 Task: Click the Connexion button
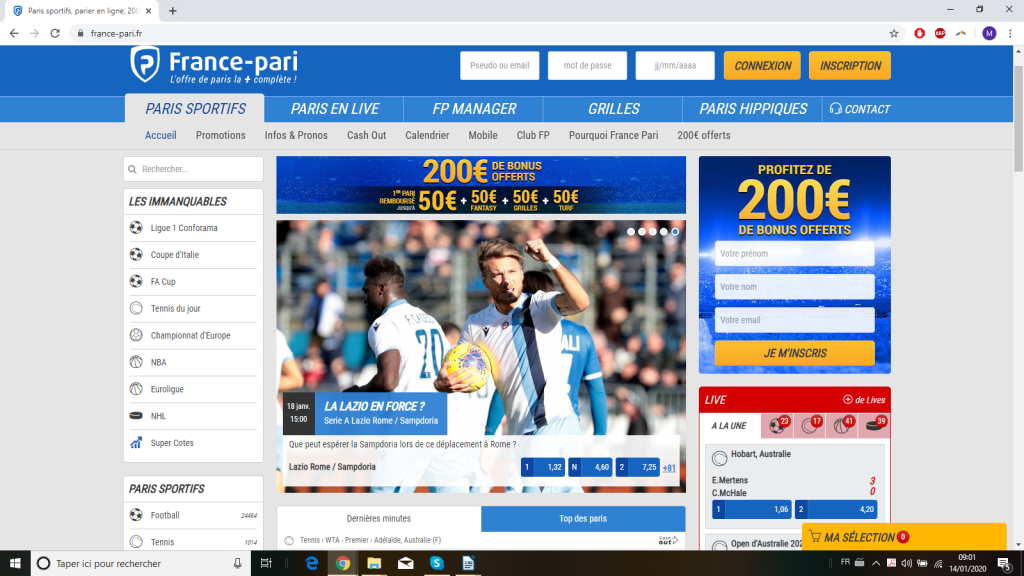point(762,65)
